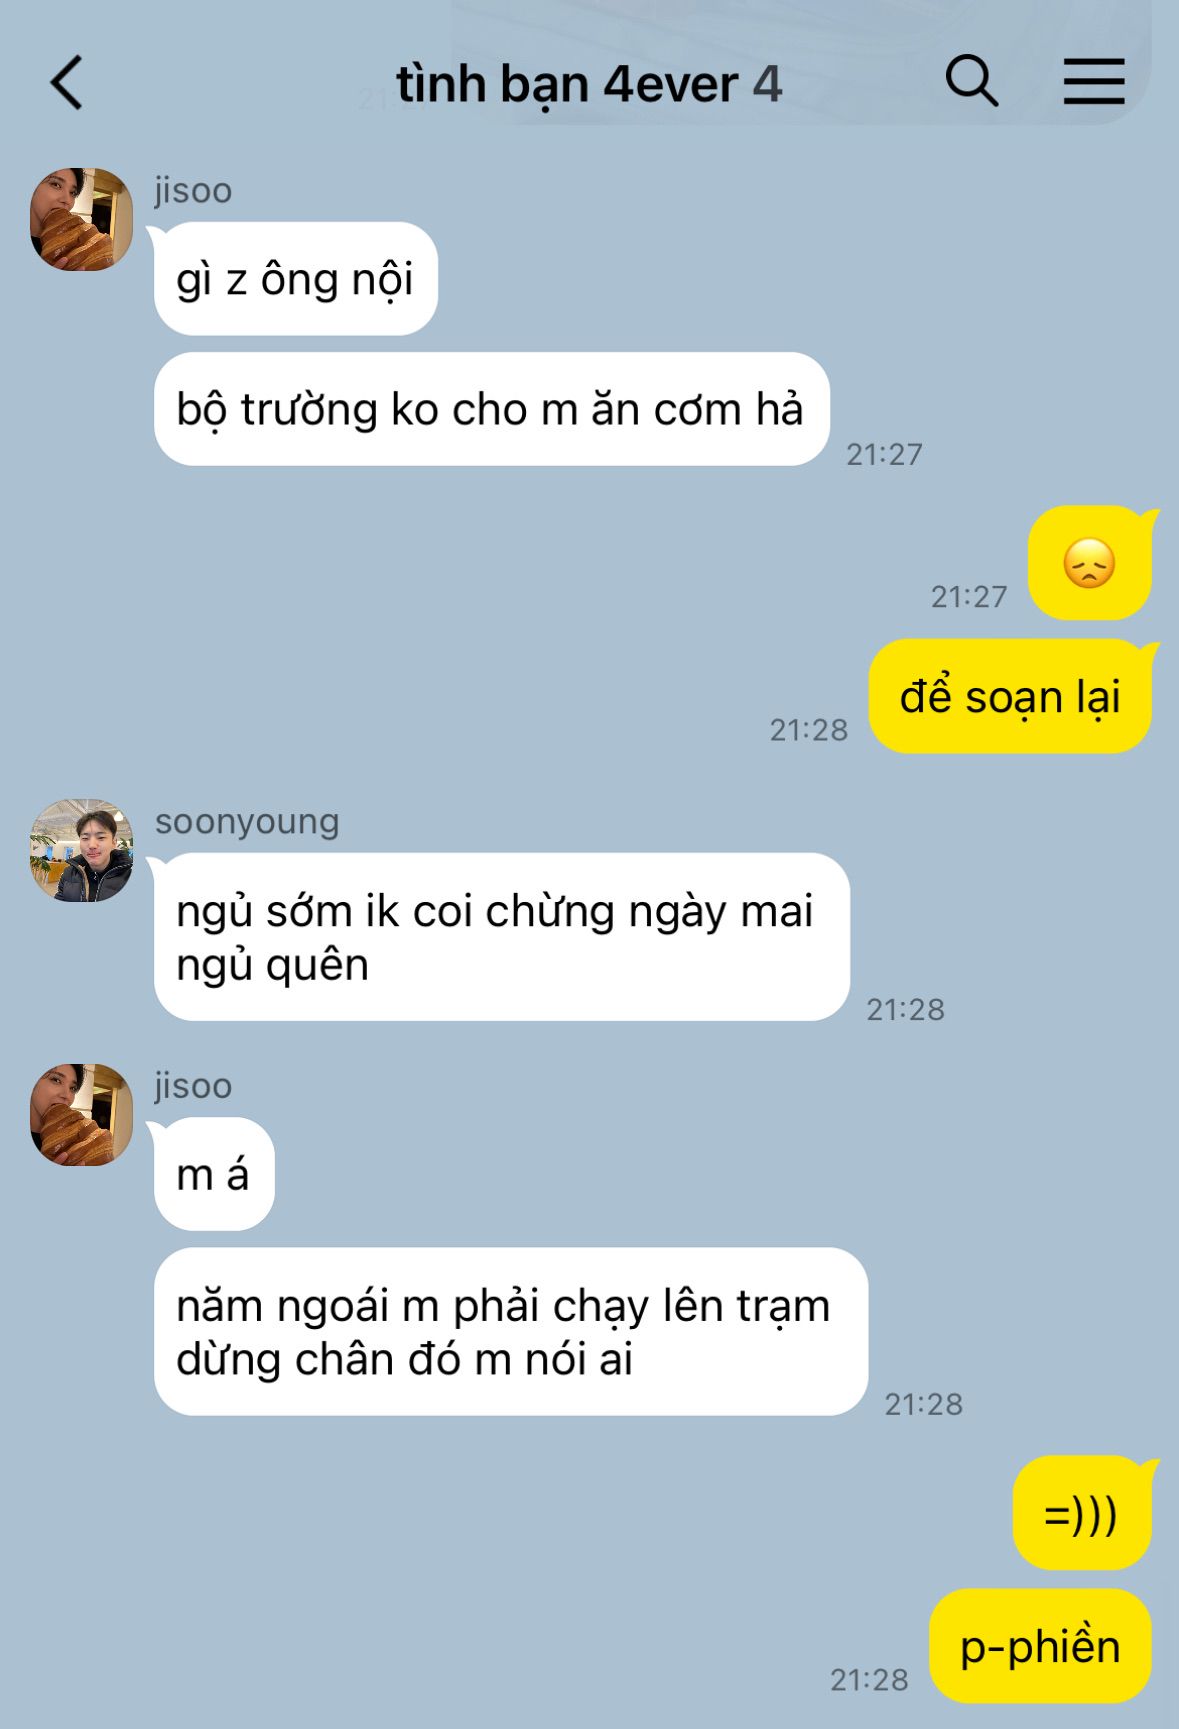The image size is (1179, 1729).
Task: Open chat search magnifier icon
Action: coord(971,81)
